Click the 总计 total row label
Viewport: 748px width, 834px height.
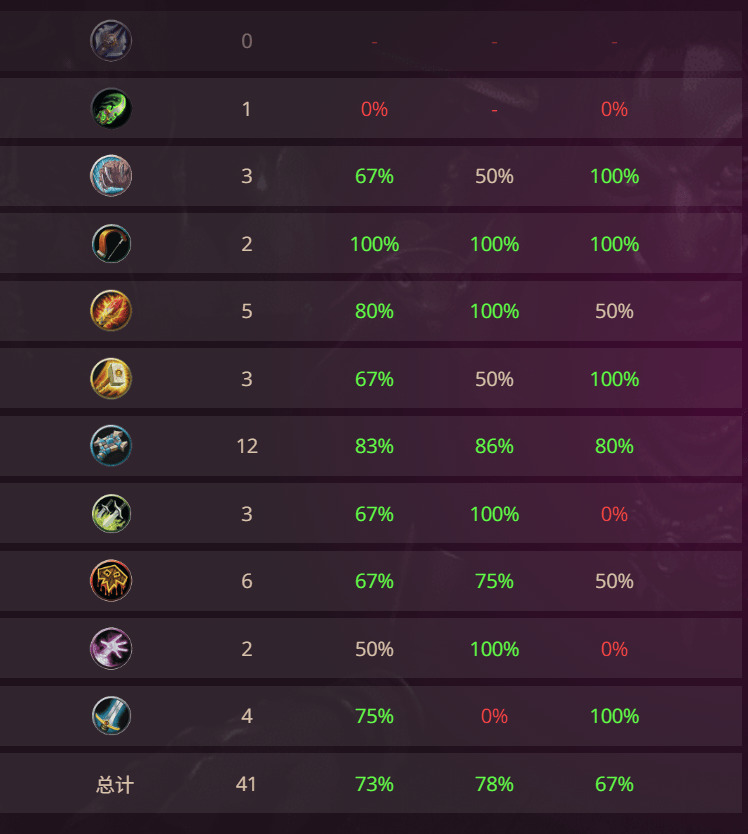click(x=115, y=784)
